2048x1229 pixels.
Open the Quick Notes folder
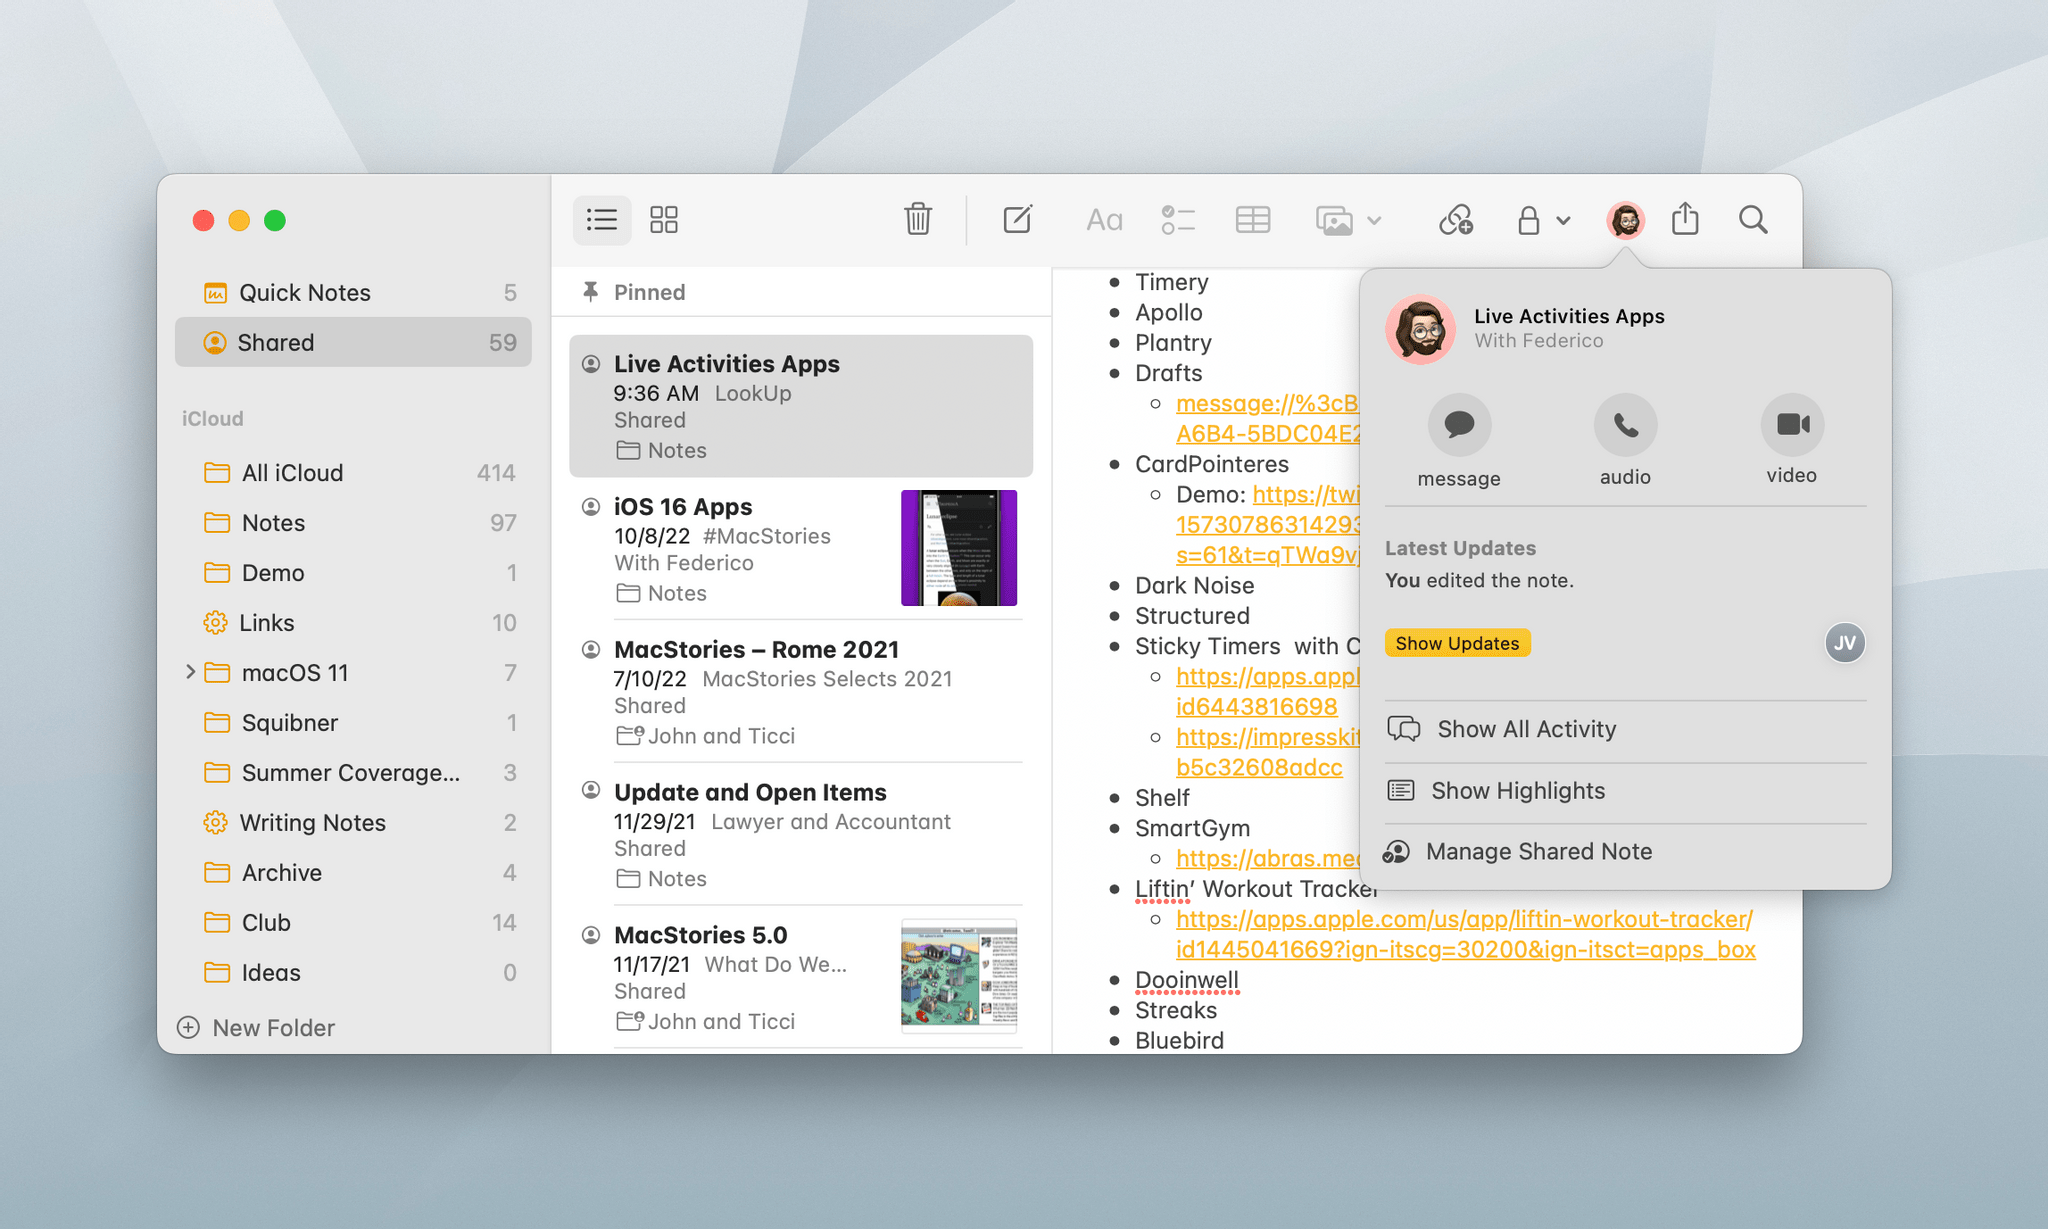click(x=353, y=292)
